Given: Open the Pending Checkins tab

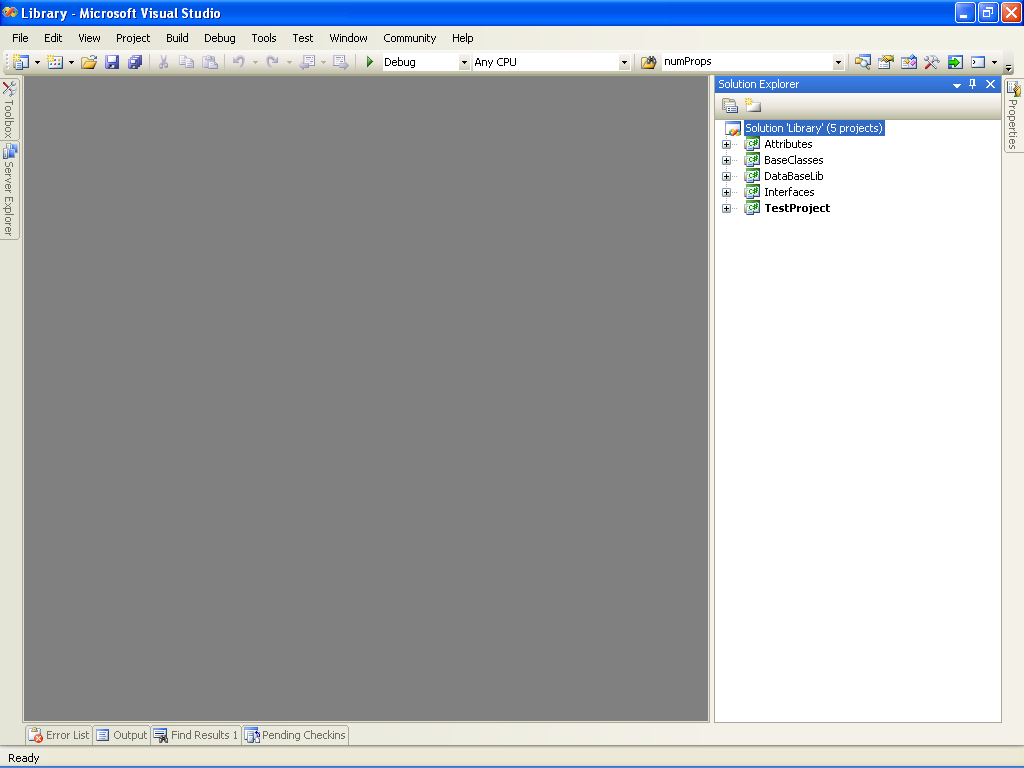Looking at the screenshot, I should coord(295,735).
